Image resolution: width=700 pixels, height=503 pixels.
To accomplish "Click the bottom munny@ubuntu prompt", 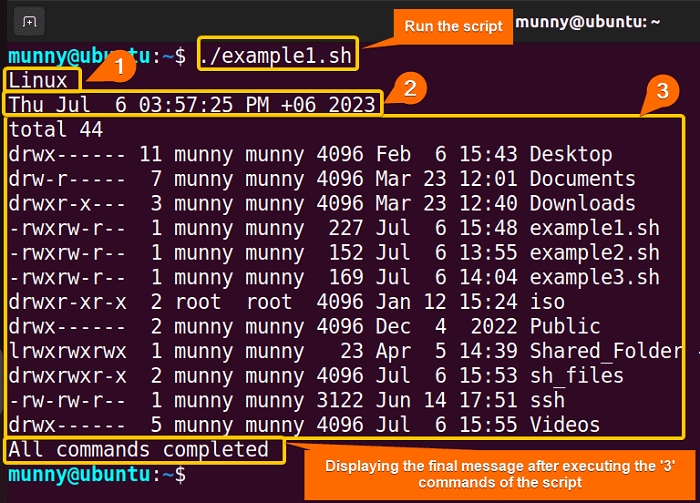I will (x=97, y=474).
